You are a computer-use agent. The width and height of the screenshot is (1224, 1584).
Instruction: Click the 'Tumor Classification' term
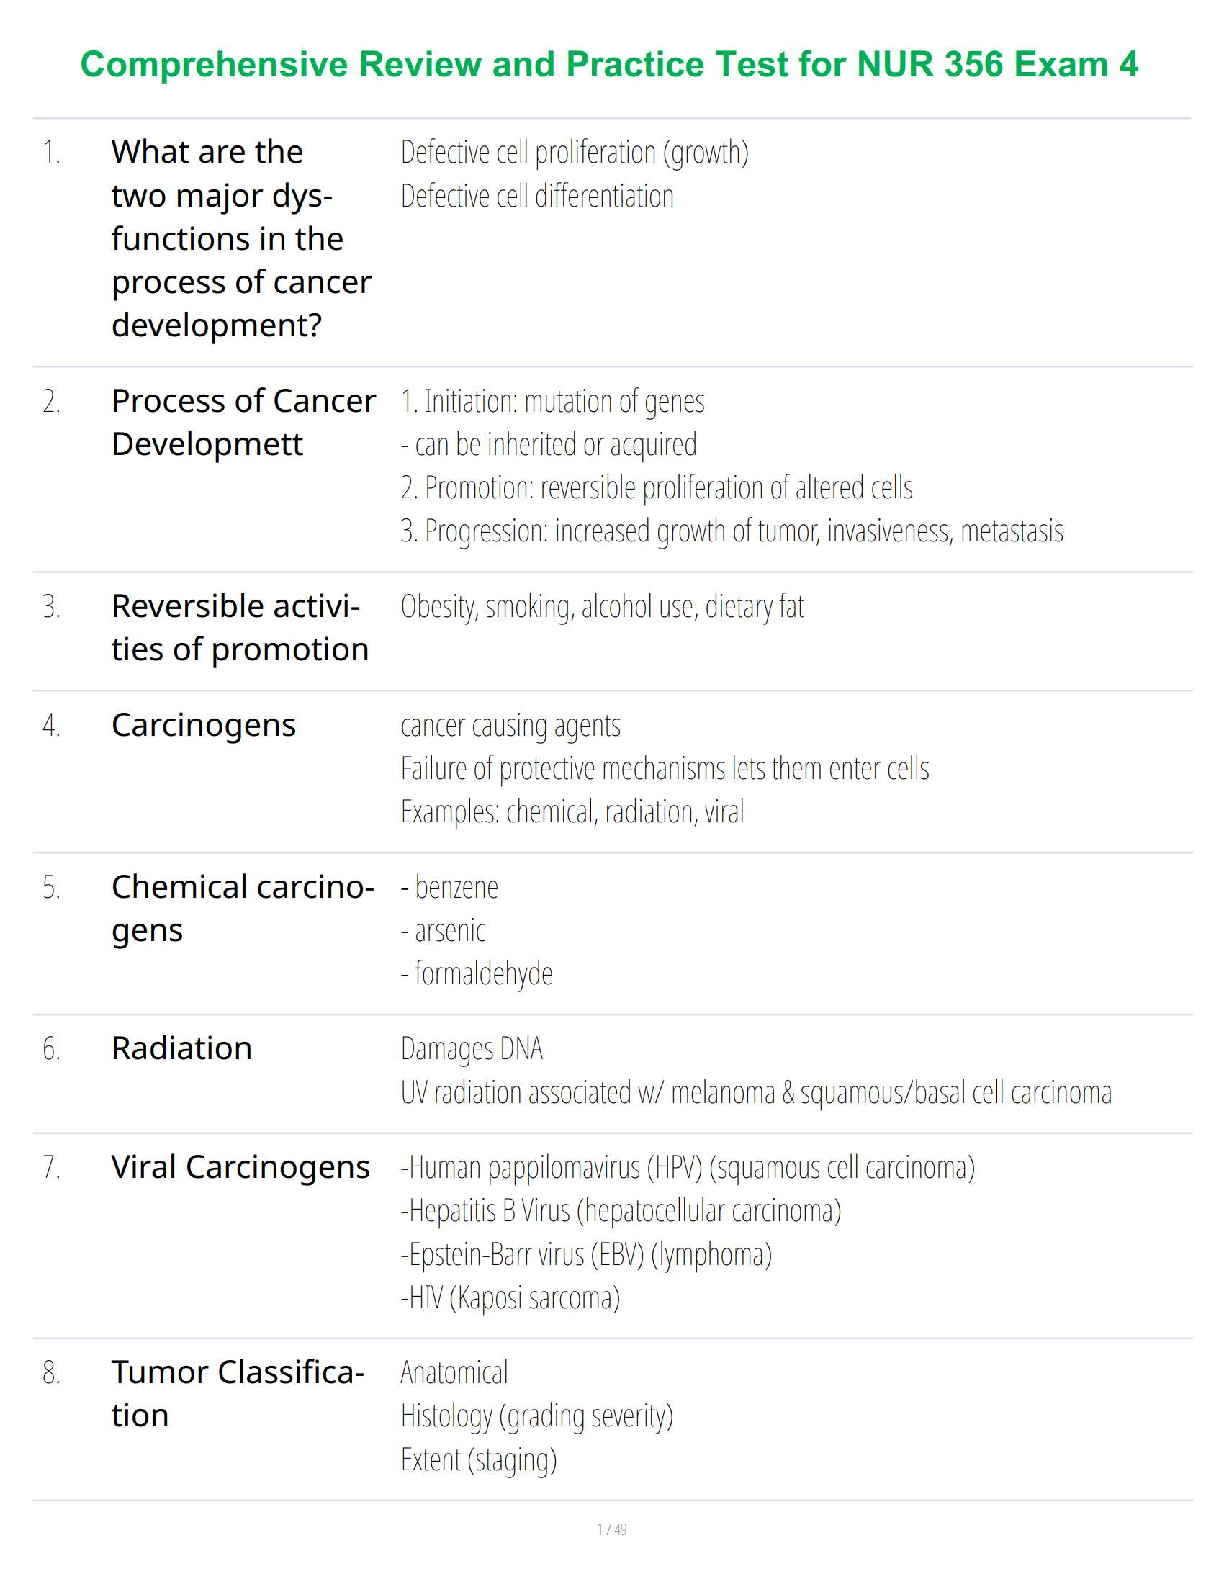(x=237, y=1393)
